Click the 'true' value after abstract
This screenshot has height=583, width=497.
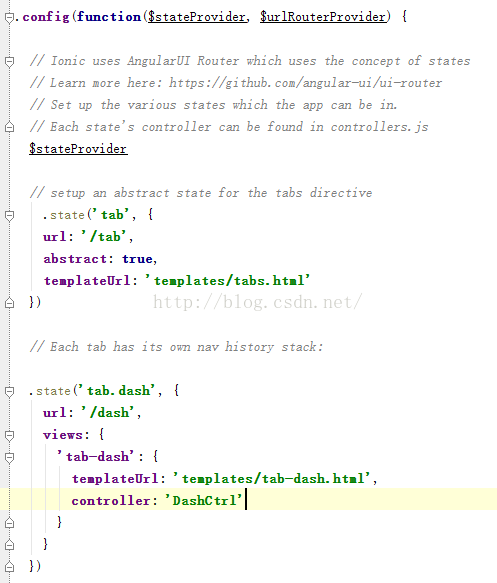click(x=137, y=258)
